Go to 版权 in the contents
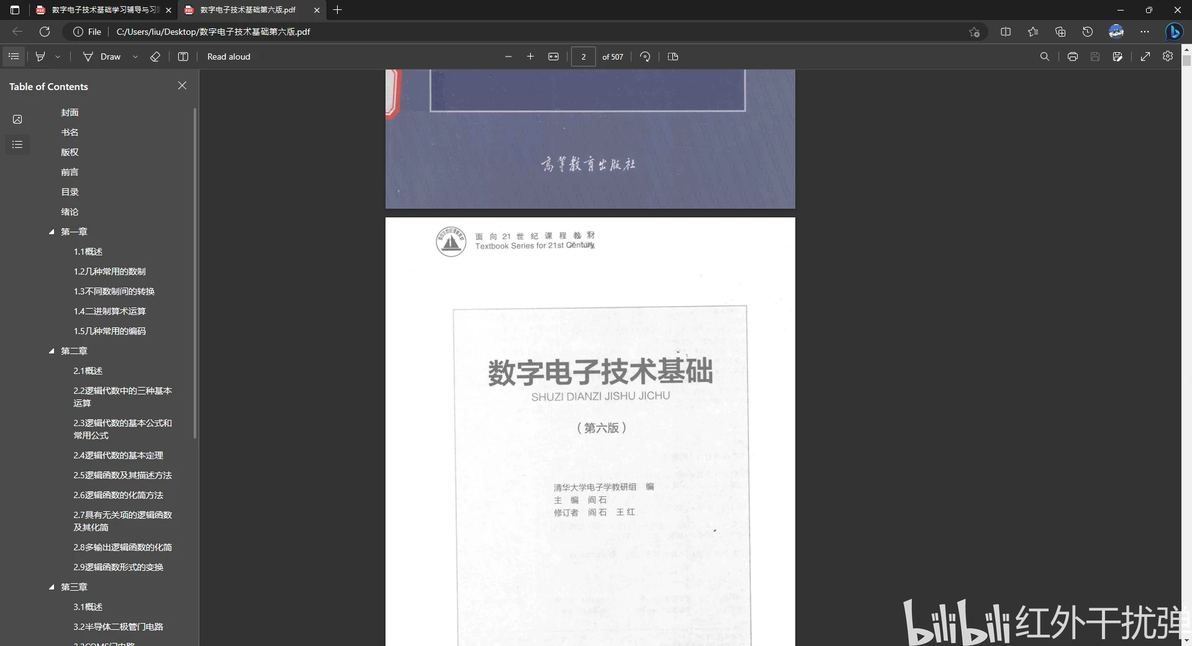The height and width of the screenshot is (646, 1192). [70, 152]
